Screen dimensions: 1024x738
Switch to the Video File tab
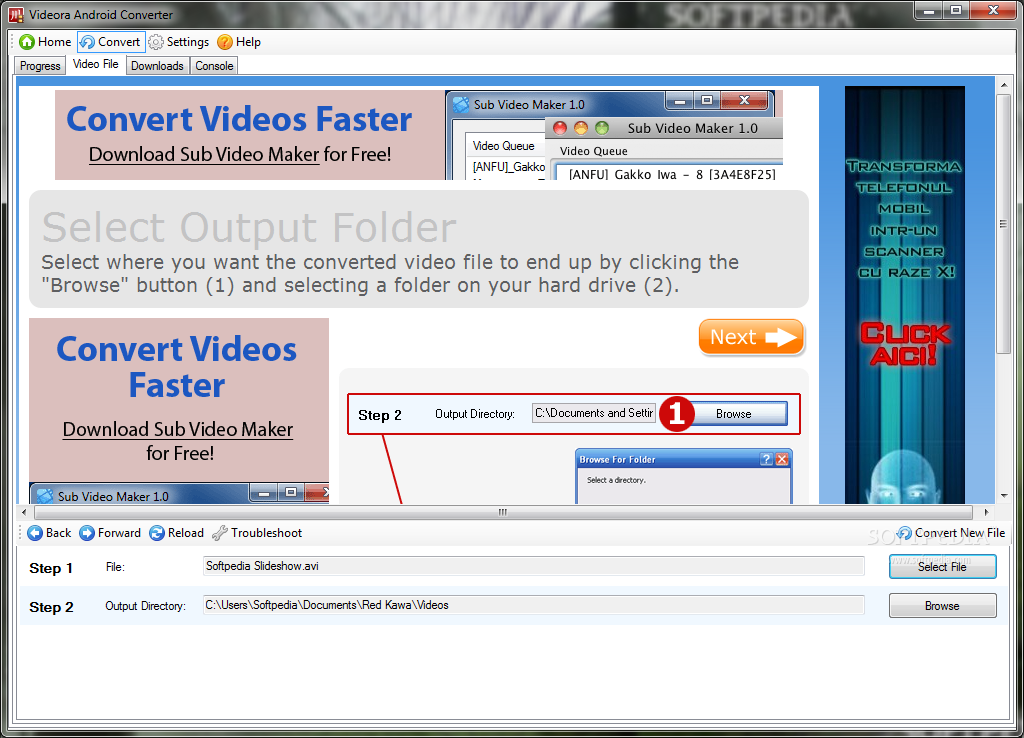[95, 64]
